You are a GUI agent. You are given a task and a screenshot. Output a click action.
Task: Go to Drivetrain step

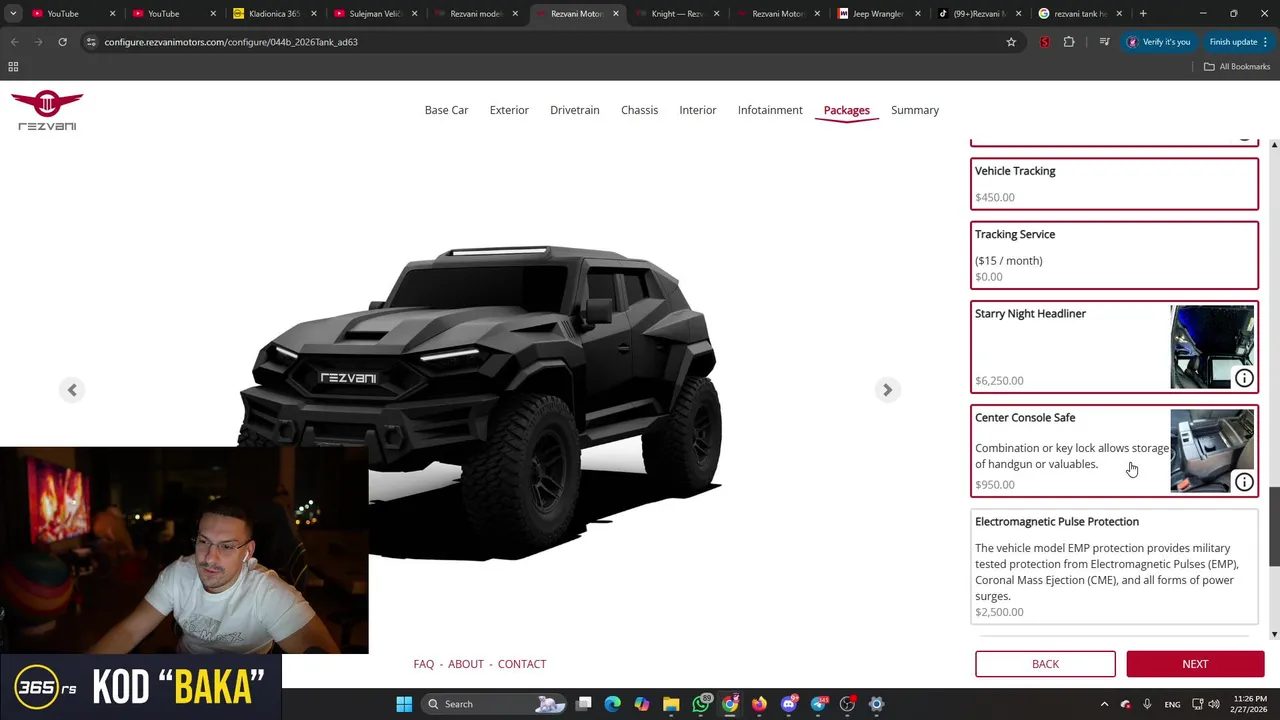(x=575, y=110)
